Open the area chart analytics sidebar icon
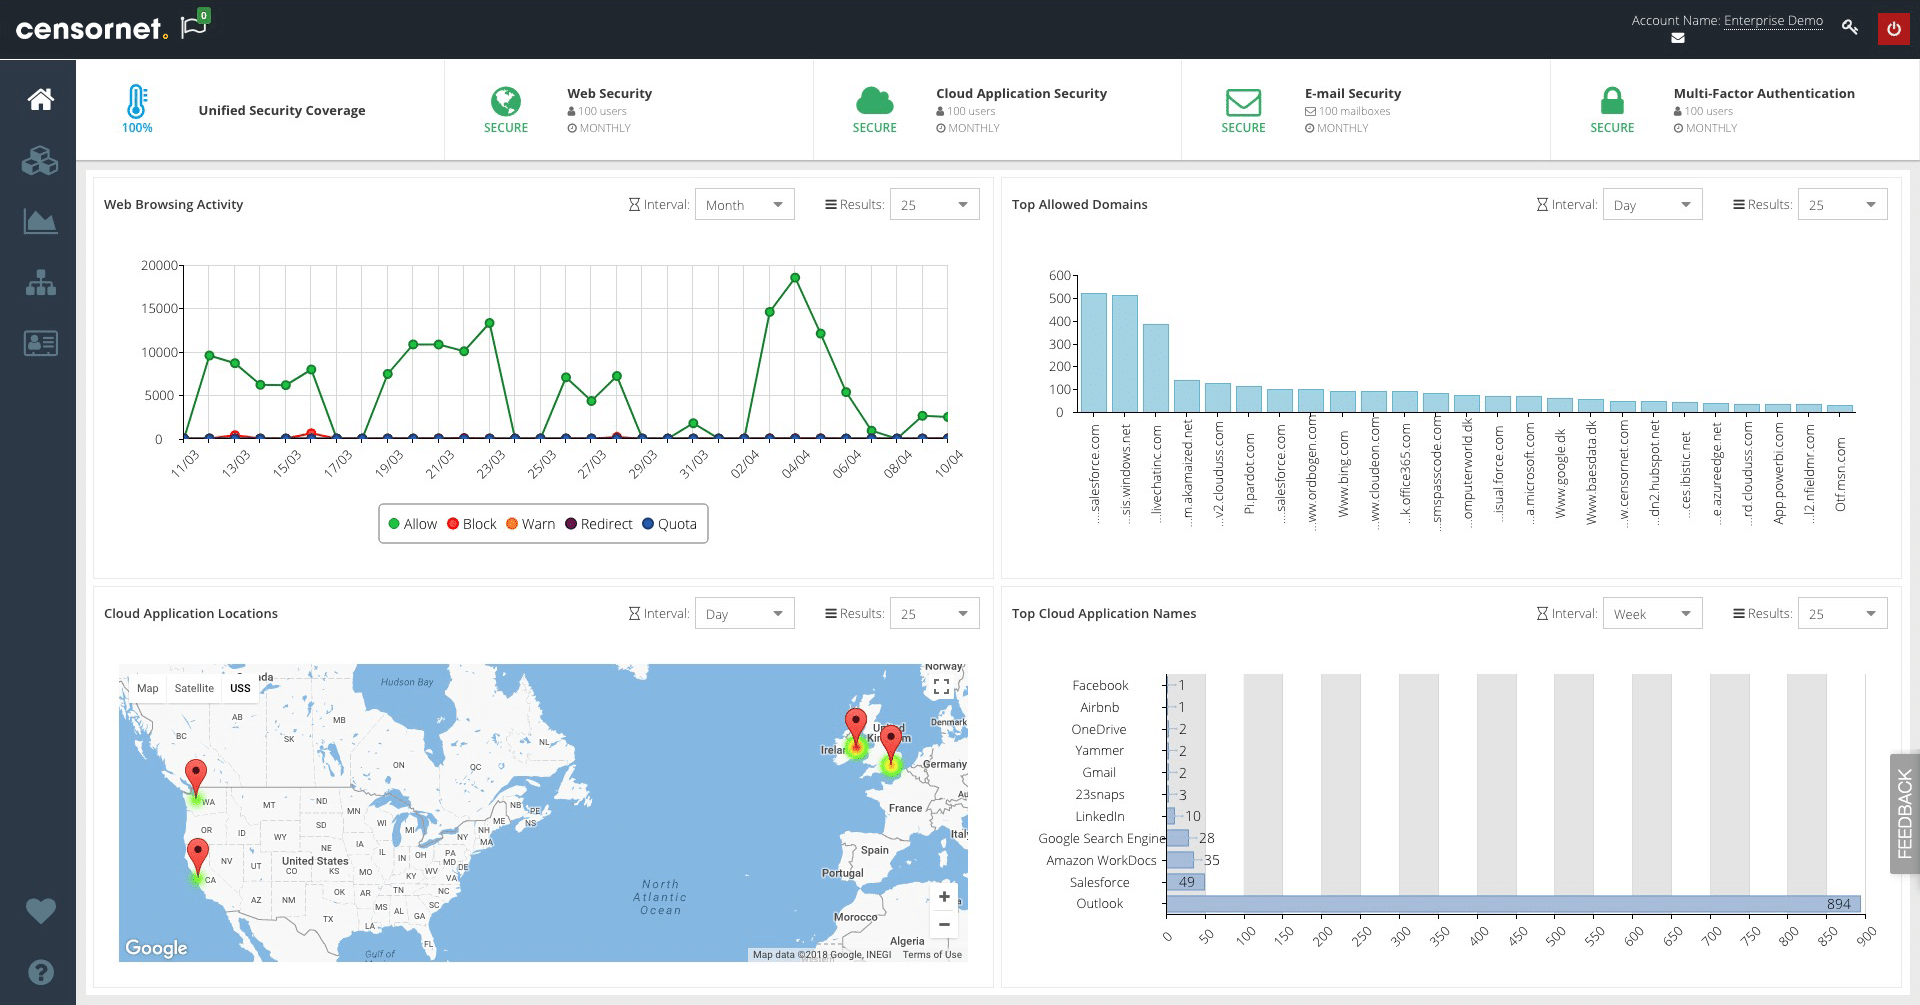 pyautogui.click(x=40, y=221)
